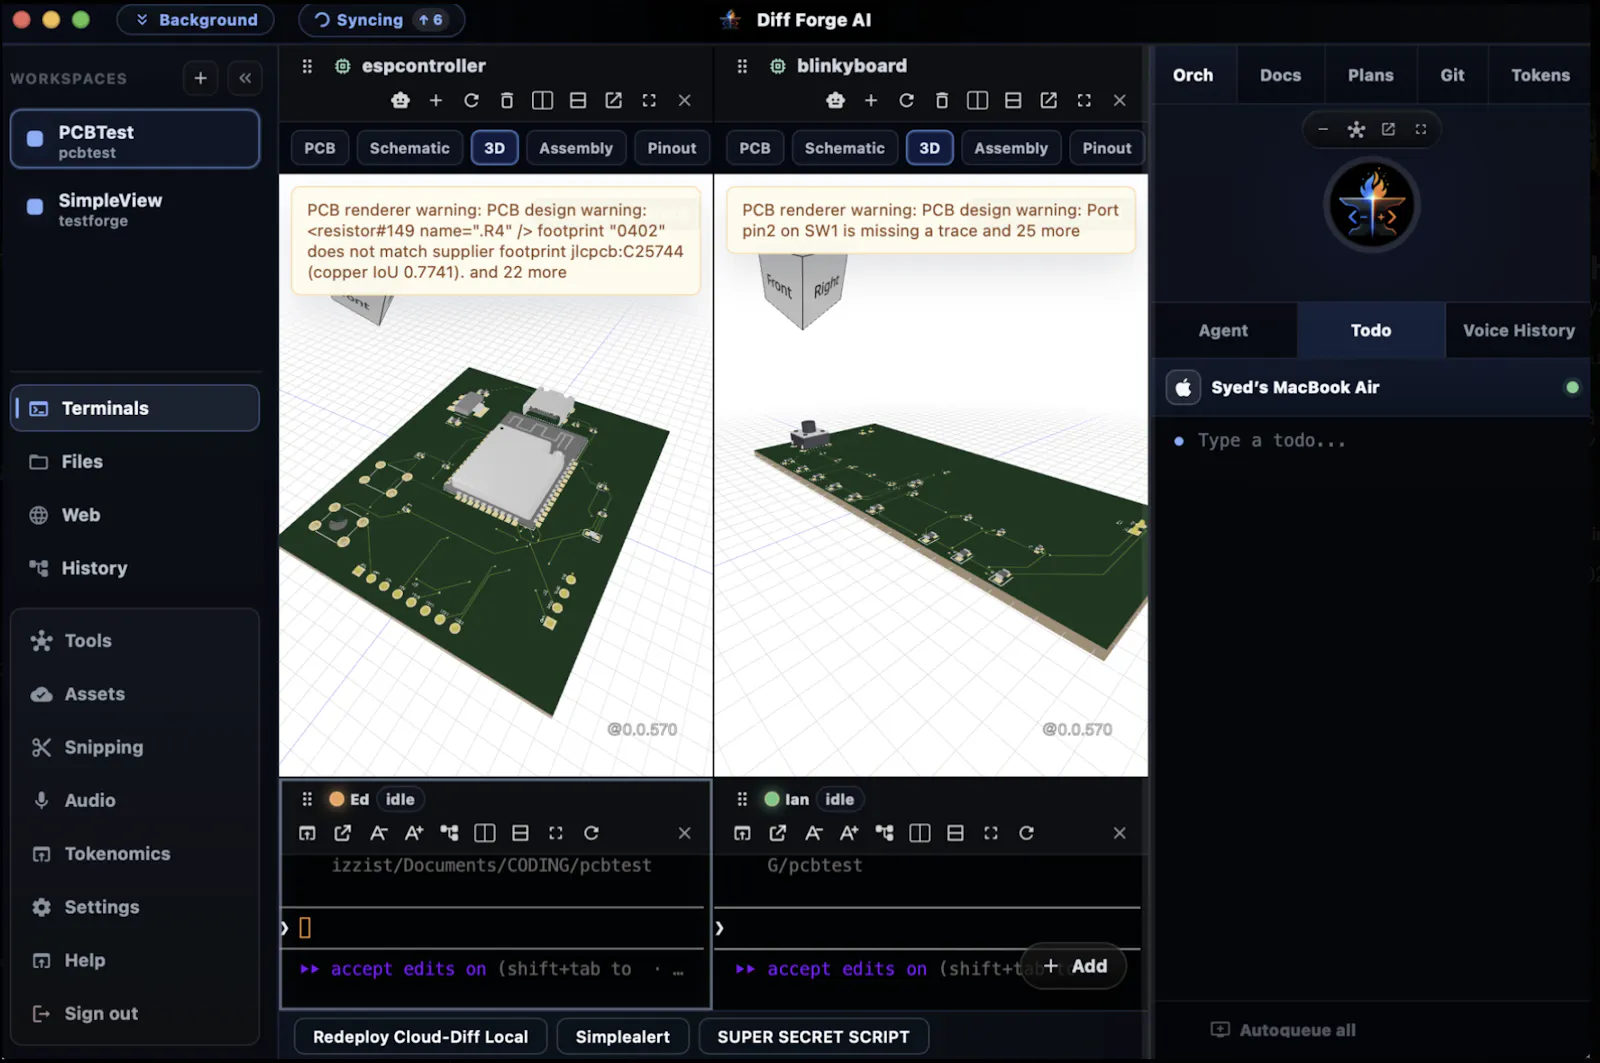
Task: Split Ian terminal horizontally
Action: tap(955, 833)
